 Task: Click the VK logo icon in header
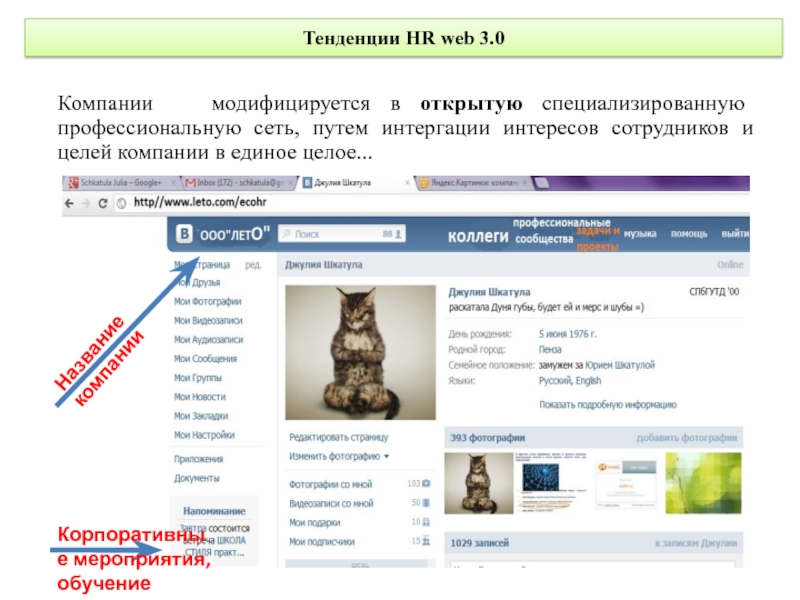(x=184, y=234)
